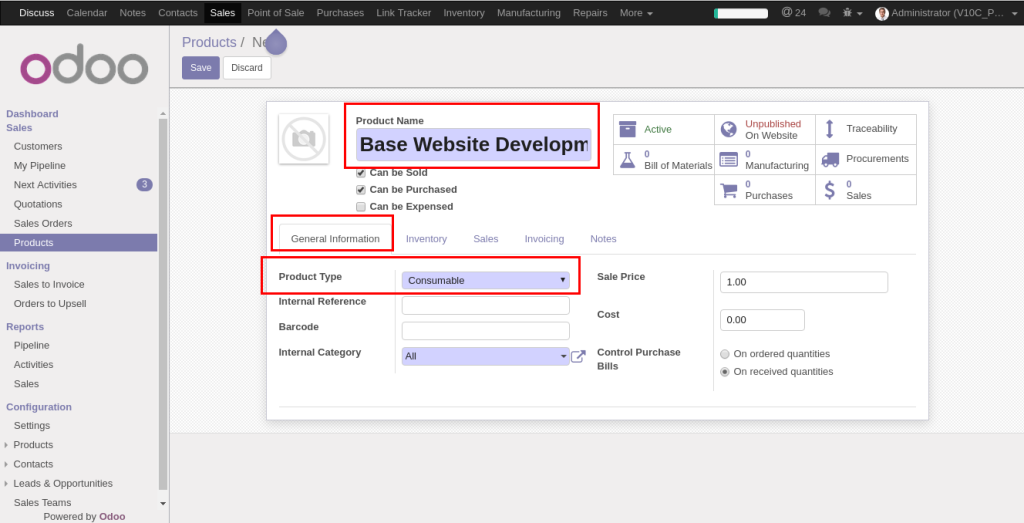Expand the More menu in top bar

point(636,13)
